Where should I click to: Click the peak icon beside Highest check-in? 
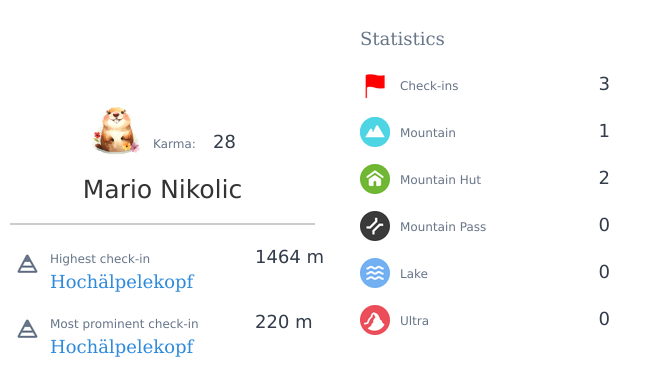pos(27,264)
